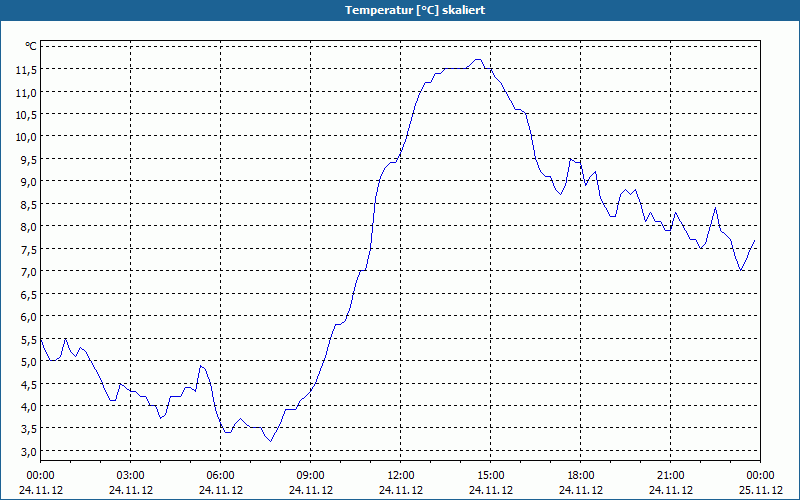The height and width of the screenshot is (500, 800).
Task: Click the curve's last data point near midnight
Action: [x=754, y=241]
